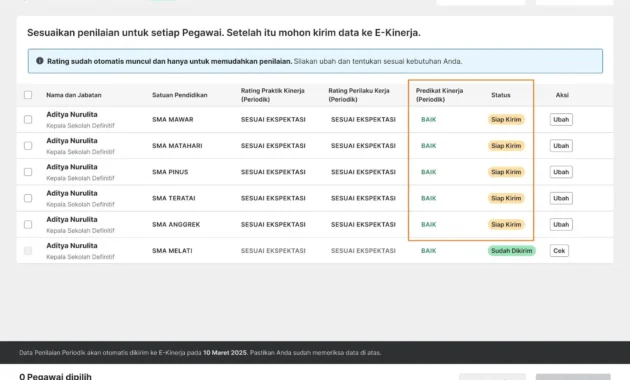This screenshot has width=630, height=380.
Task: Check the box for the SMA PINUS row
Action: coord(28,172)
